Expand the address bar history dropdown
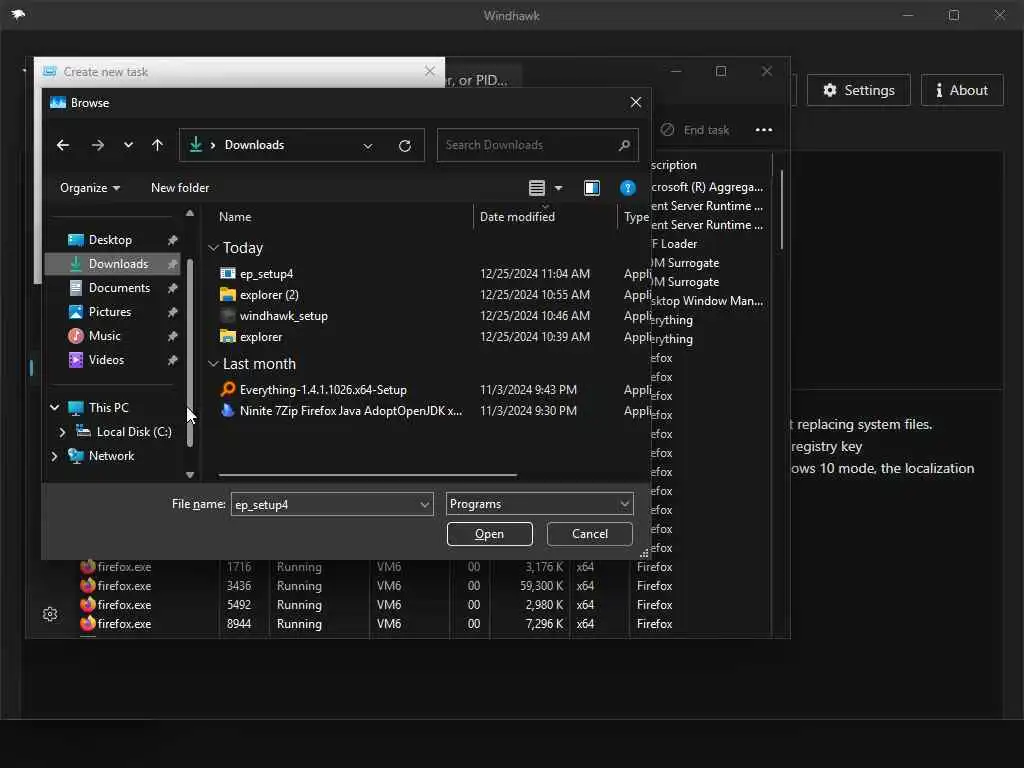 click(368, 146)
